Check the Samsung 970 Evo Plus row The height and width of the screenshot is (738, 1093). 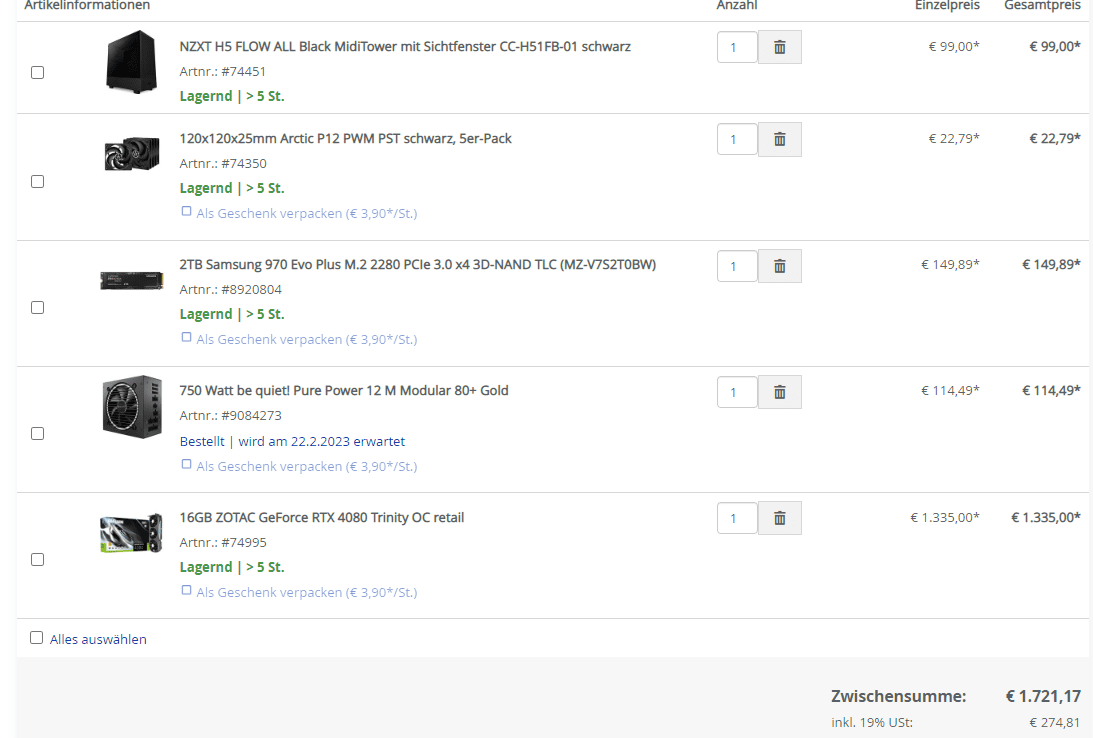coord(38,307)
